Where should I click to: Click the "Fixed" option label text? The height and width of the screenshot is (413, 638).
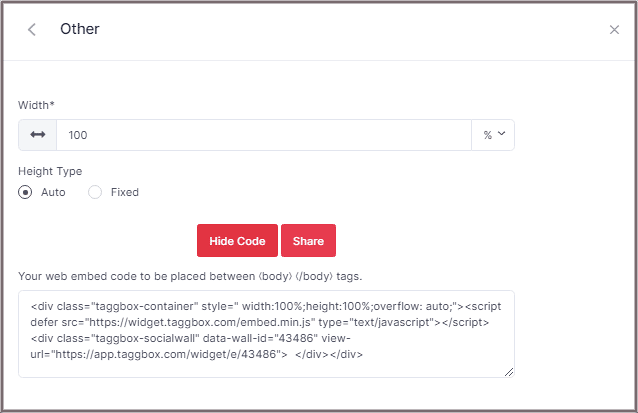pyautogui.click(x=125, y=192)
